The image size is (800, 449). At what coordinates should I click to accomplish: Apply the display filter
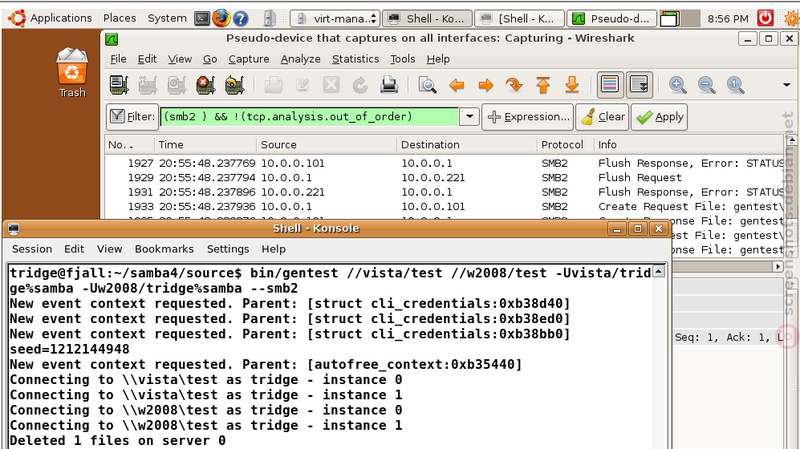pos(659,117)
